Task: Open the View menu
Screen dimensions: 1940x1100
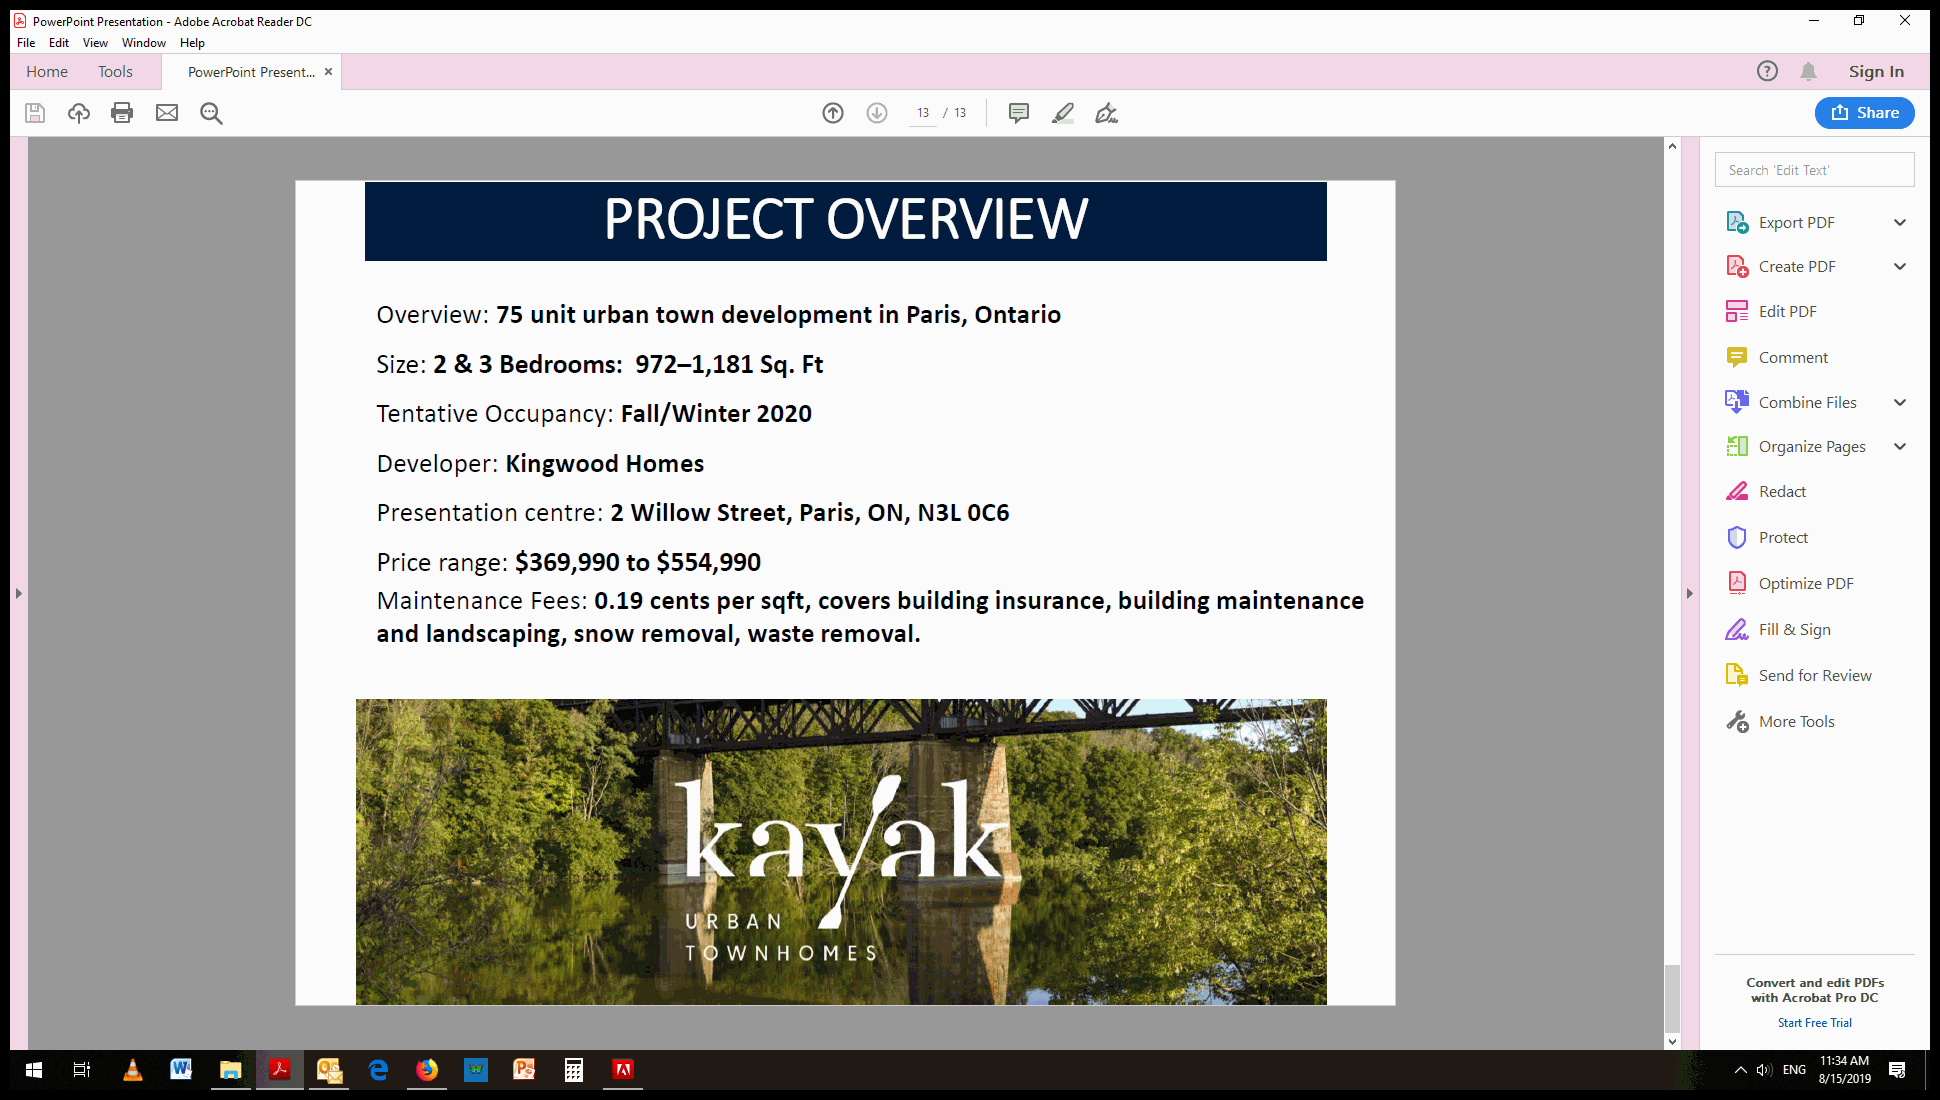Action: (95, 43)
